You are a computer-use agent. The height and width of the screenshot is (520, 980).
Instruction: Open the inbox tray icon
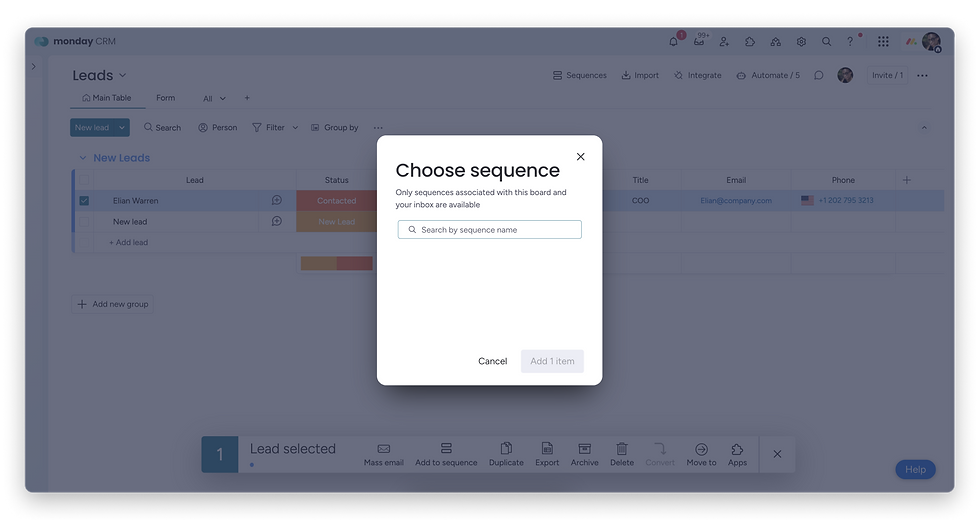click(x=699, y=42)
